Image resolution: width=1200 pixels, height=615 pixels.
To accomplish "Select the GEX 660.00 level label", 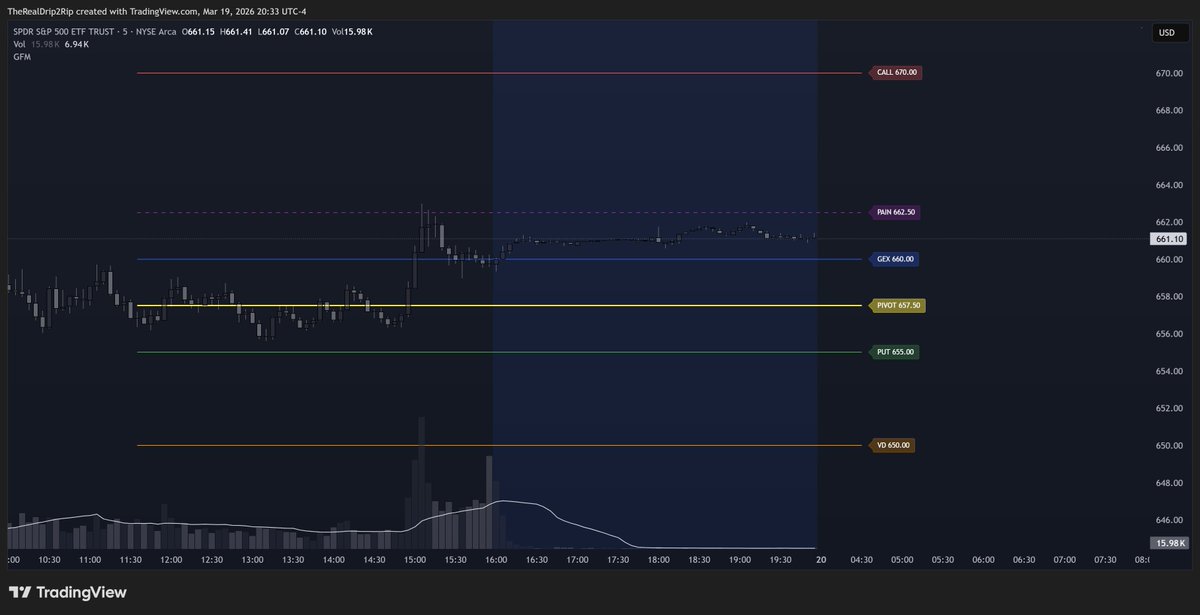I will point(894,259).
